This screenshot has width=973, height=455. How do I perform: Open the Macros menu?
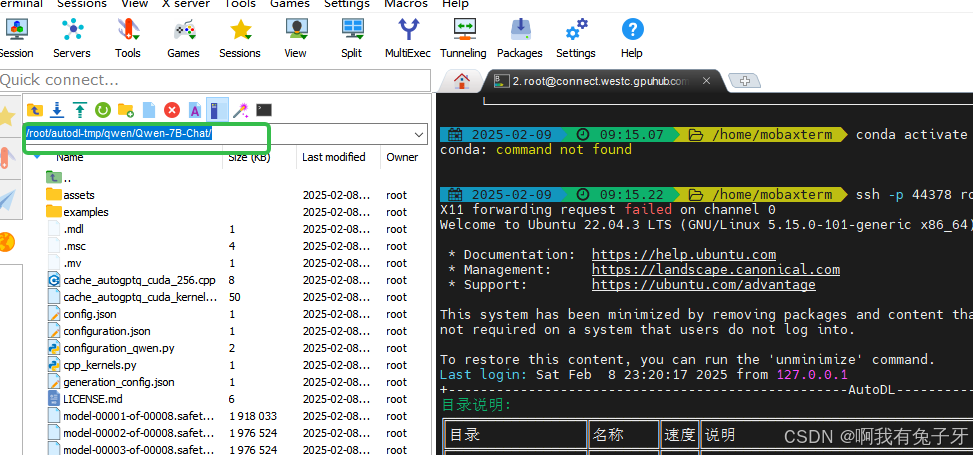[406, 4]
